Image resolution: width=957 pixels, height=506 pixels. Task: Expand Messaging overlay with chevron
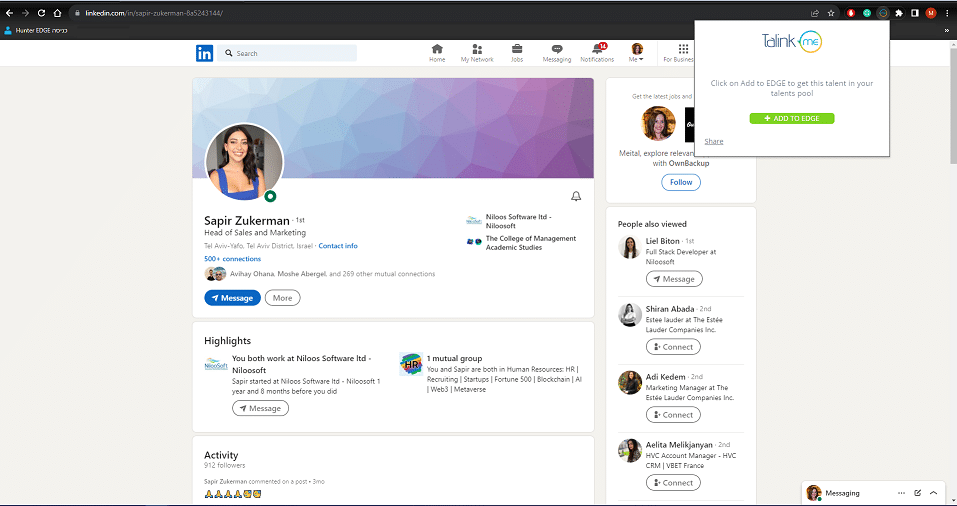[933, 493]
